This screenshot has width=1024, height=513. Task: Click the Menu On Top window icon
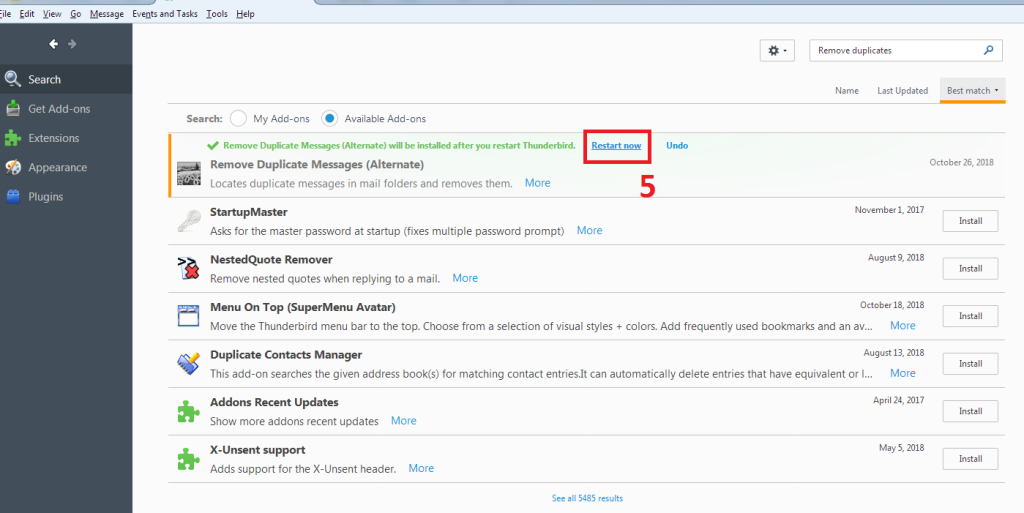[189, 316]
